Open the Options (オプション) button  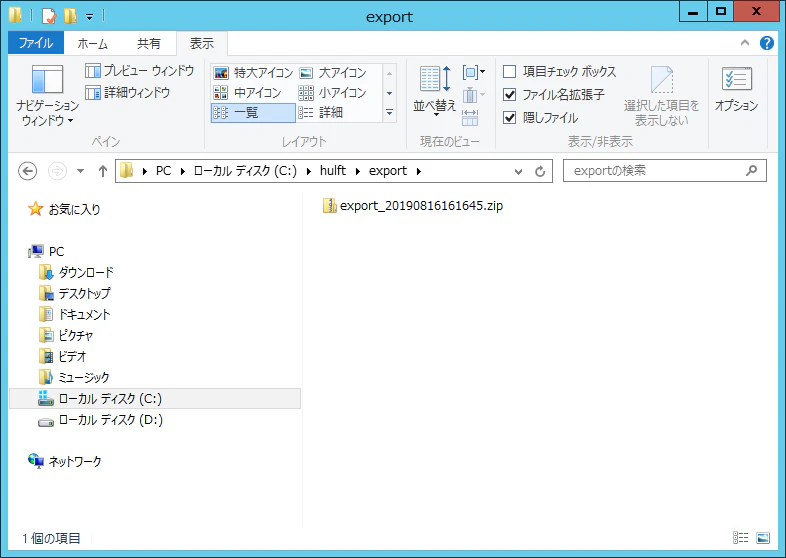coord(736,89)
